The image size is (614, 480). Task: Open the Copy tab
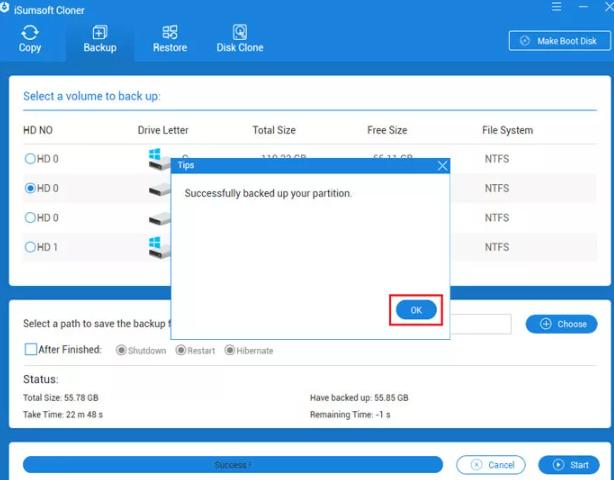pyautogui.click(x=30, y=39)
